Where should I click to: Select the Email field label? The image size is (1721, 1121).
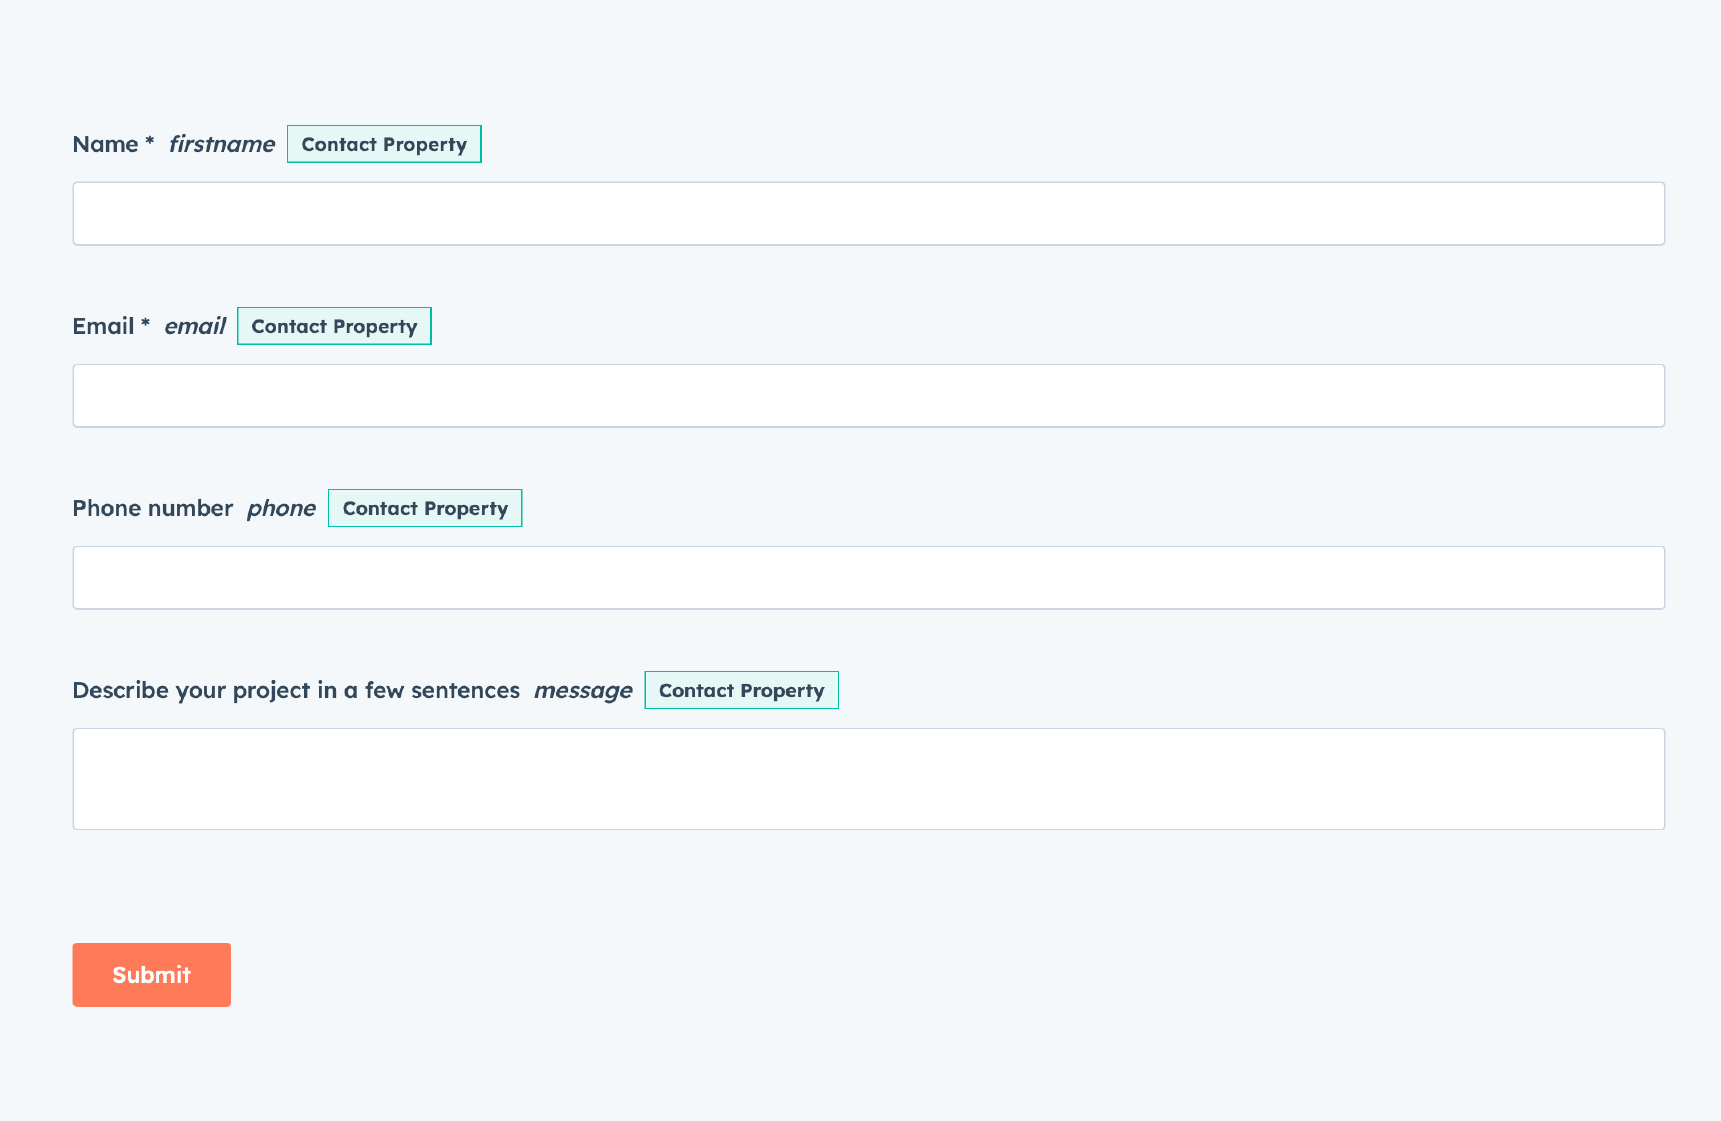click(x=104, y=326)
